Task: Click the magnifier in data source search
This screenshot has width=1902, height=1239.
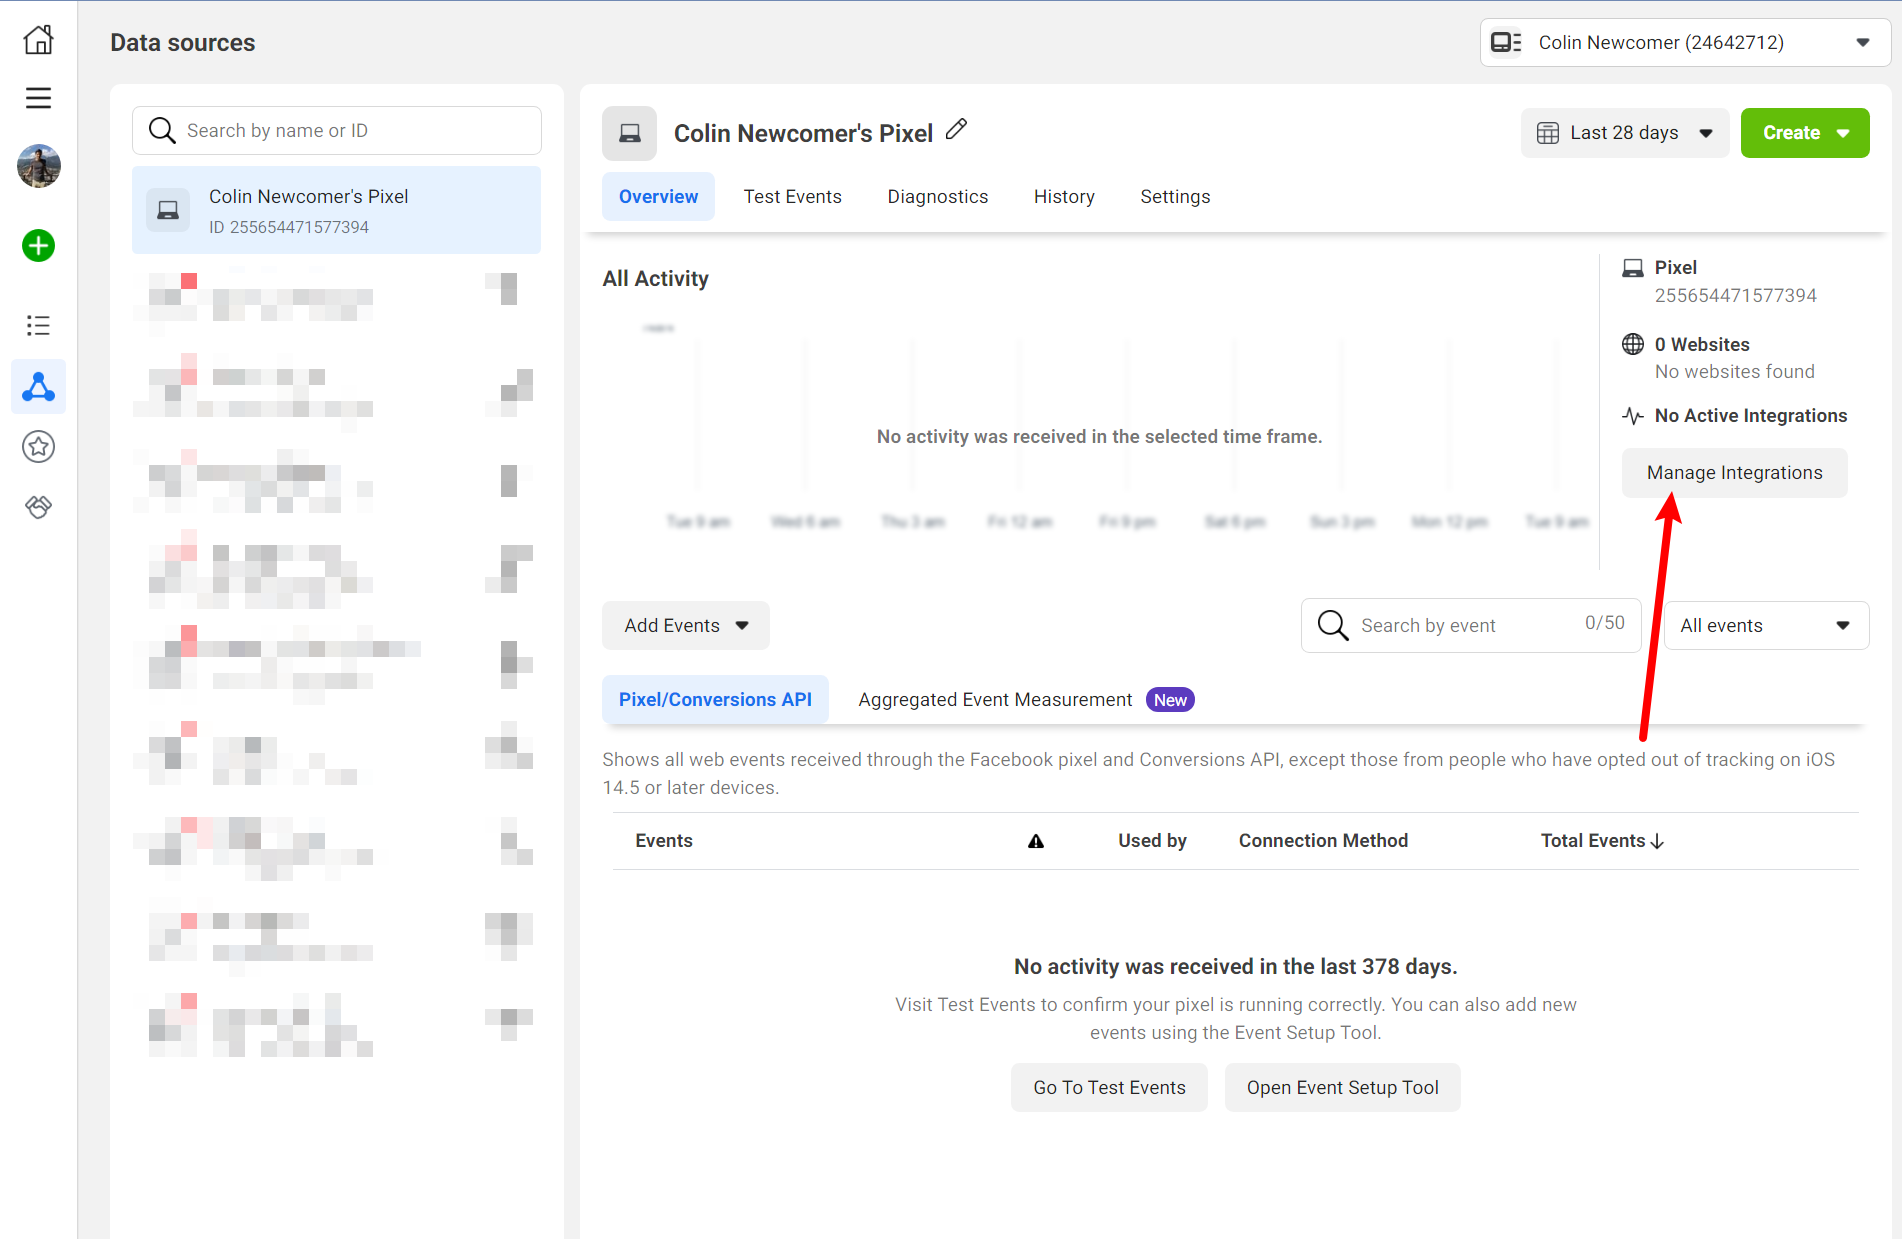Action: point(162,131)
